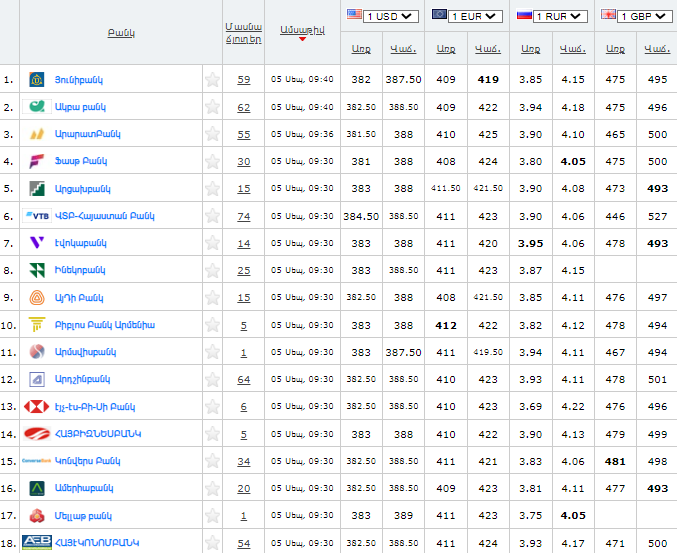Sort by RUR Առք column header

[x=531, y=49]
